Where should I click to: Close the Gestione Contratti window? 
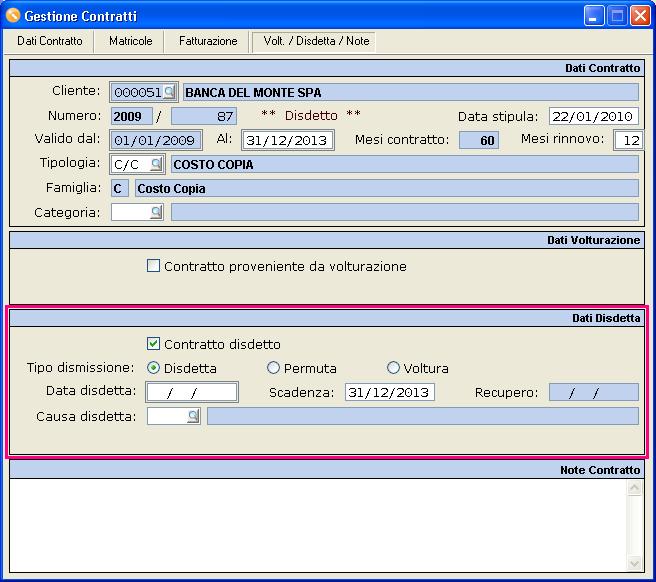[640, 16]
